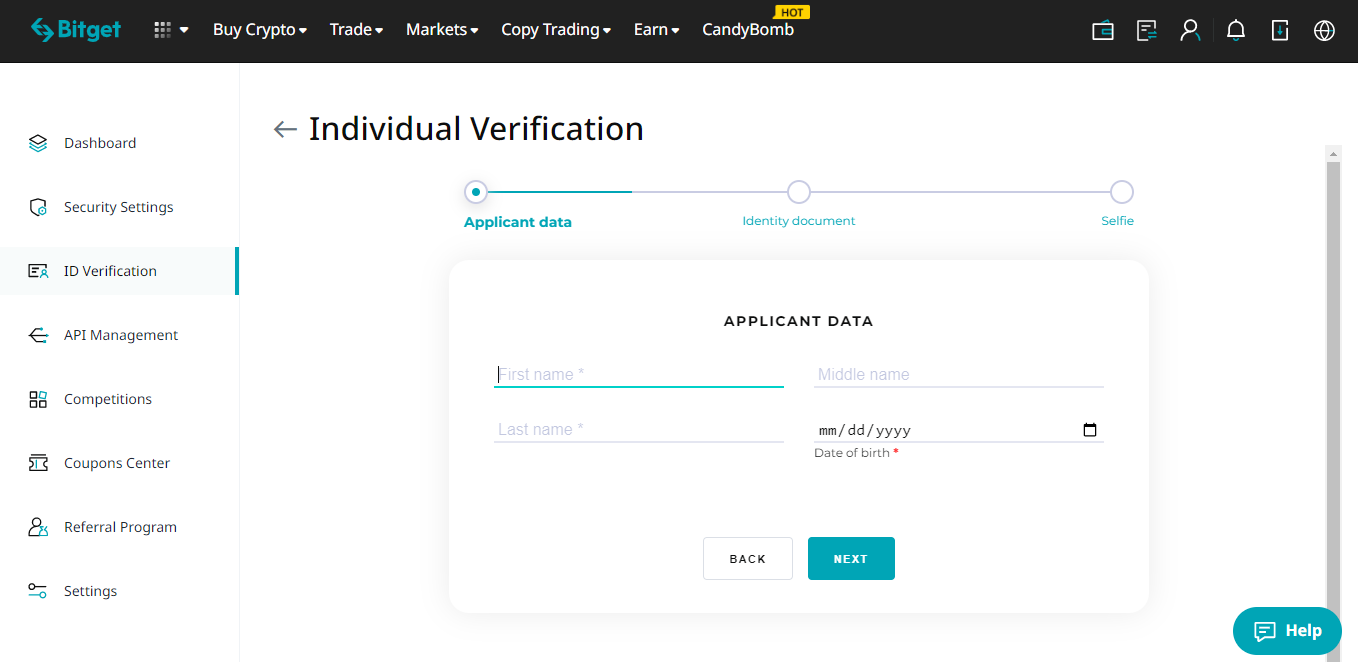Click the Identity document step label
1358x662 pixels.
click(799, 221)
